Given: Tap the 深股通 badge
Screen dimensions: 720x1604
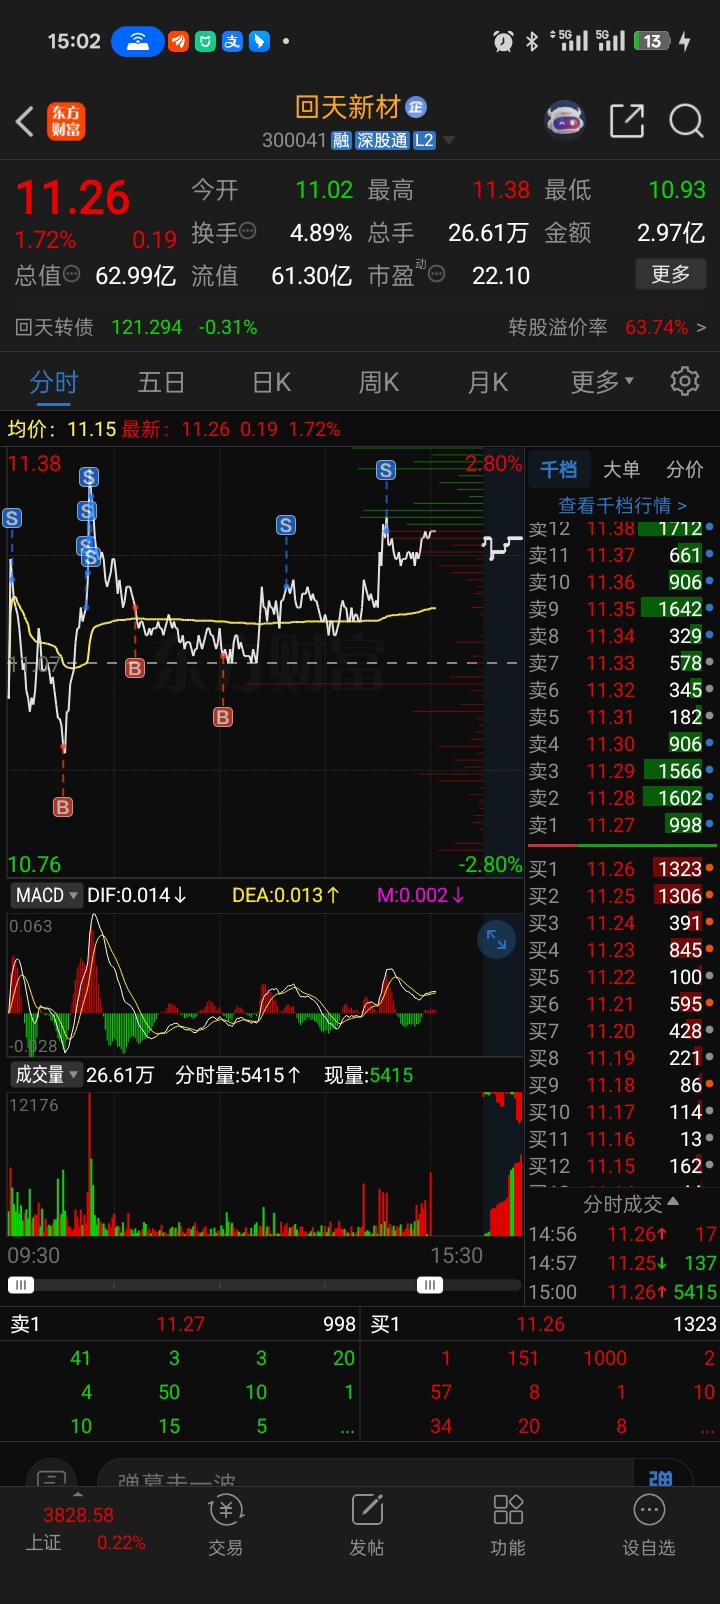Looking at the screenshot, I should (382, 141).
